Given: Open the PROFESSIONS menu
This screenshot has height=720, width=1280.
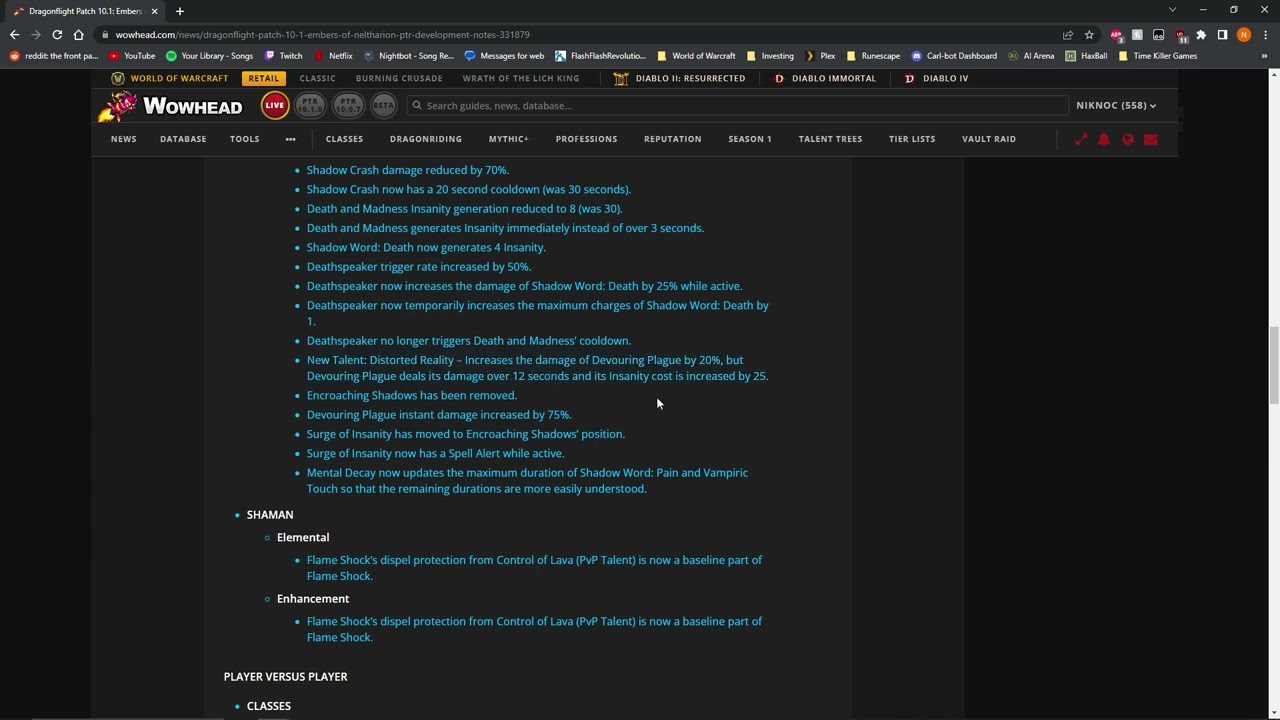Looking at the screenshot, I should coord(586,139).
